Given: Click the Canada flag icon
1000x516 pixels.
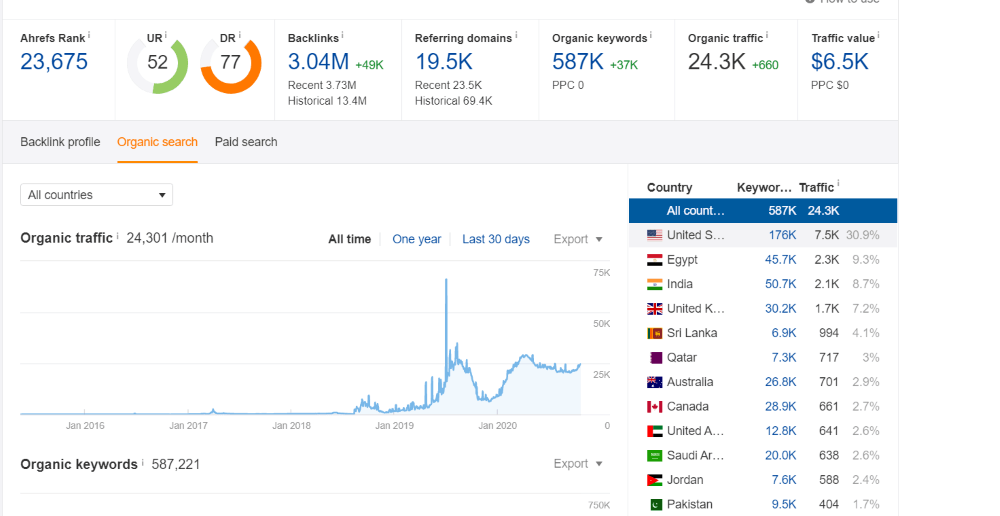Looking at the screenshot, I should 655,407.
